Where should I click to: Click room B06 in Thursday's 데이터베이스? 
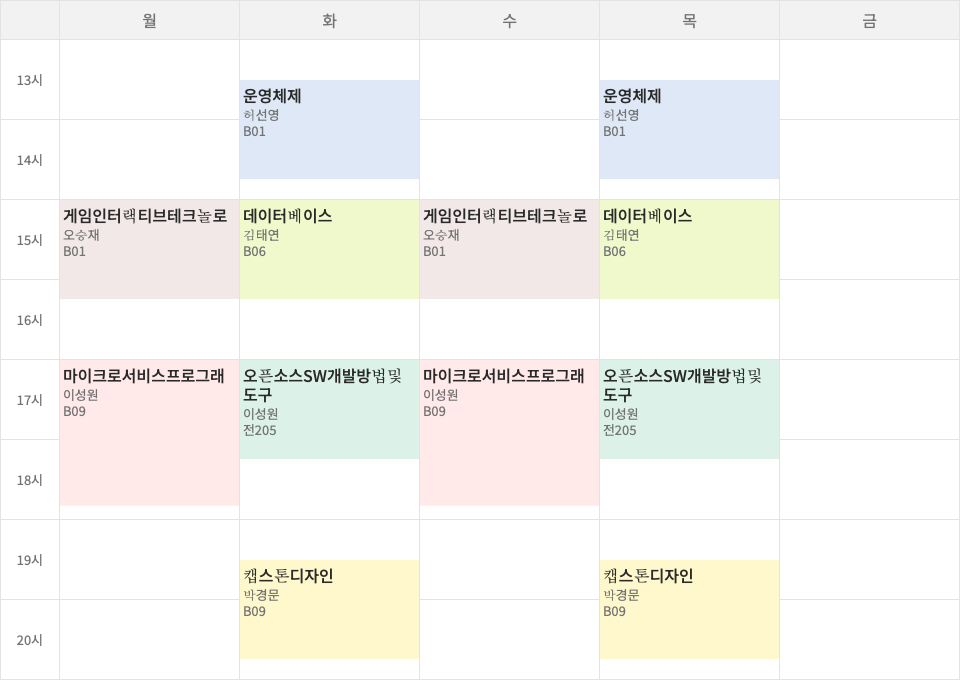coord(614,252)
